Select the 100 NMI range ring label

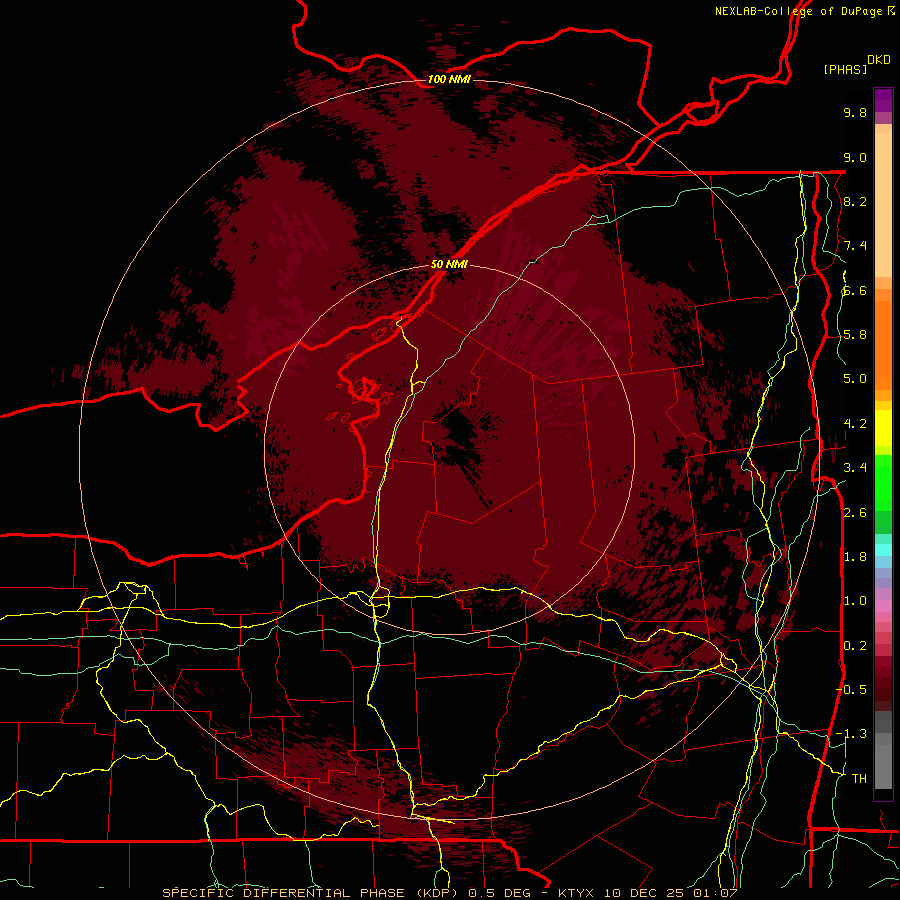click(x=449, y=79)
